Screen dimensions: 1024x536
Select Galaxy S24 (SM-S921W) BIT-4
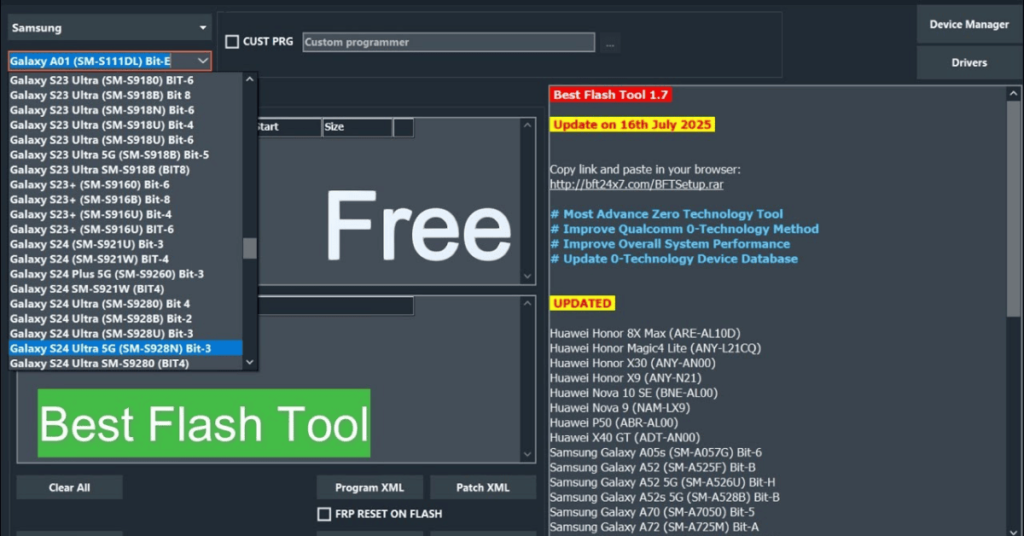(x=125, y=259)
